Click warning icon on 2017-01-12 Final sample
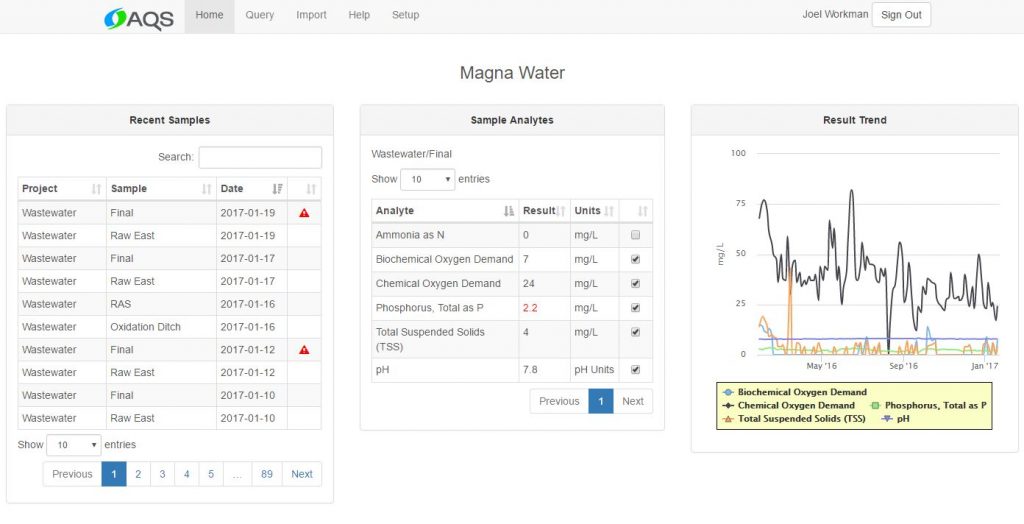Image resolution: width=1024 pixels, height=524 pixels. (x=304, y=350)
